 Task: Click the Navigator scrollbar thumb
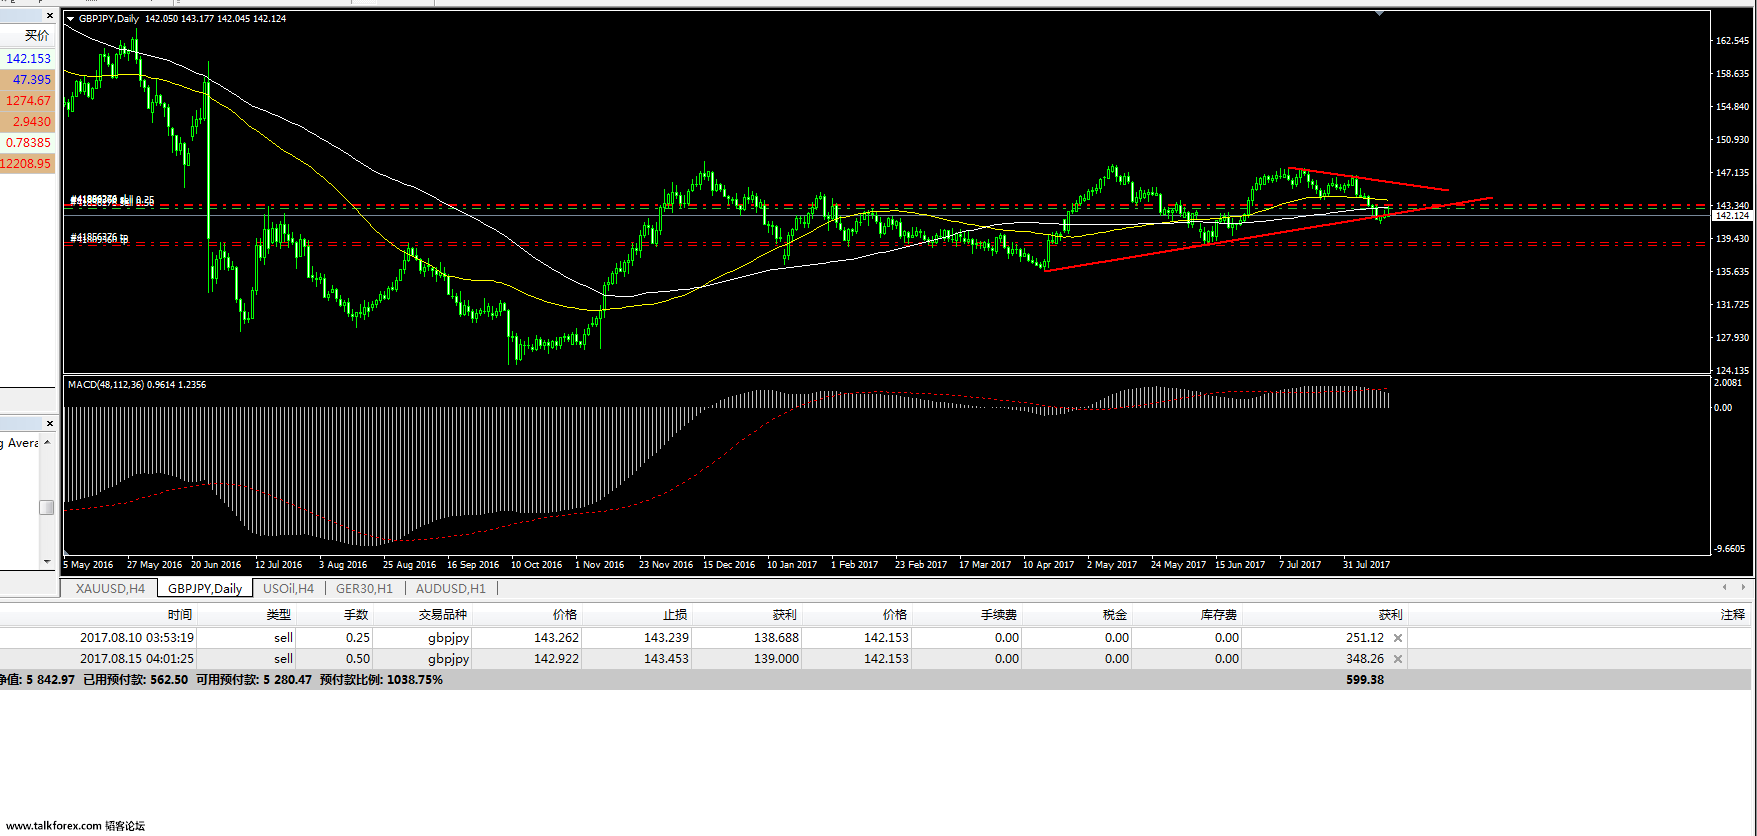click(x=47, y=507)
